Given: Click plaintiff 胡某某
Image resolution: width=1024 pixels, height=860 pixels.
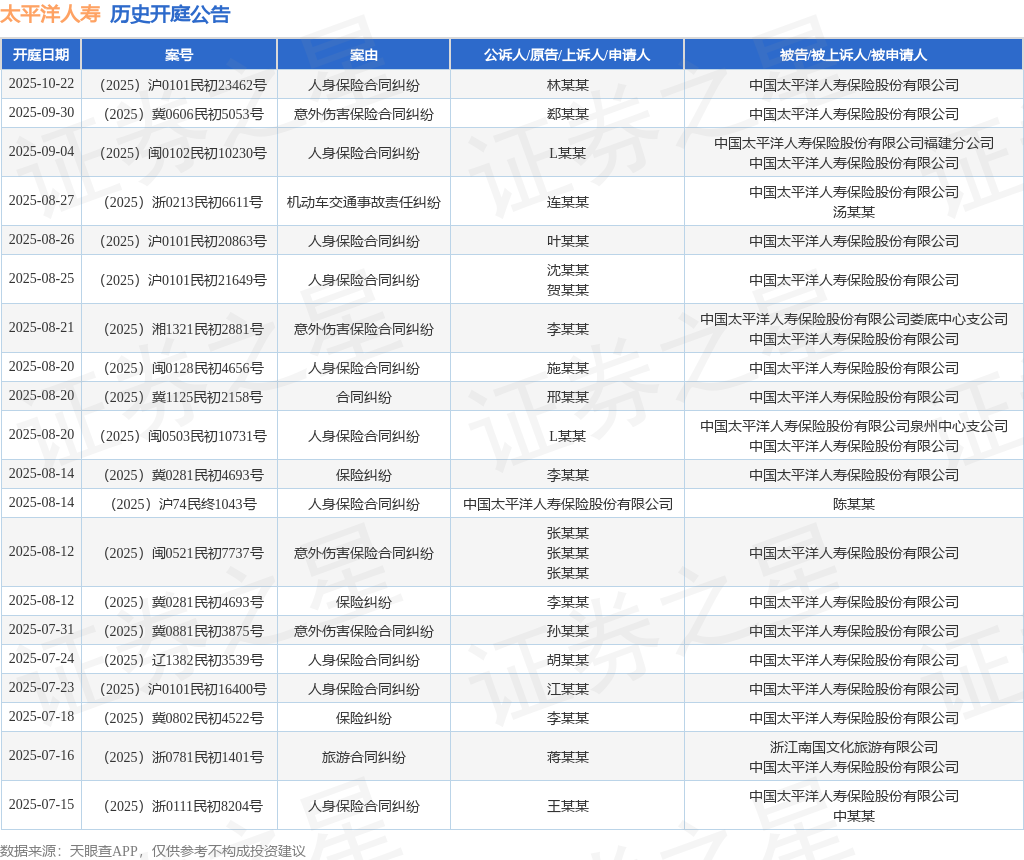Looking at the screenshot, I should click(x=568, y=660).
